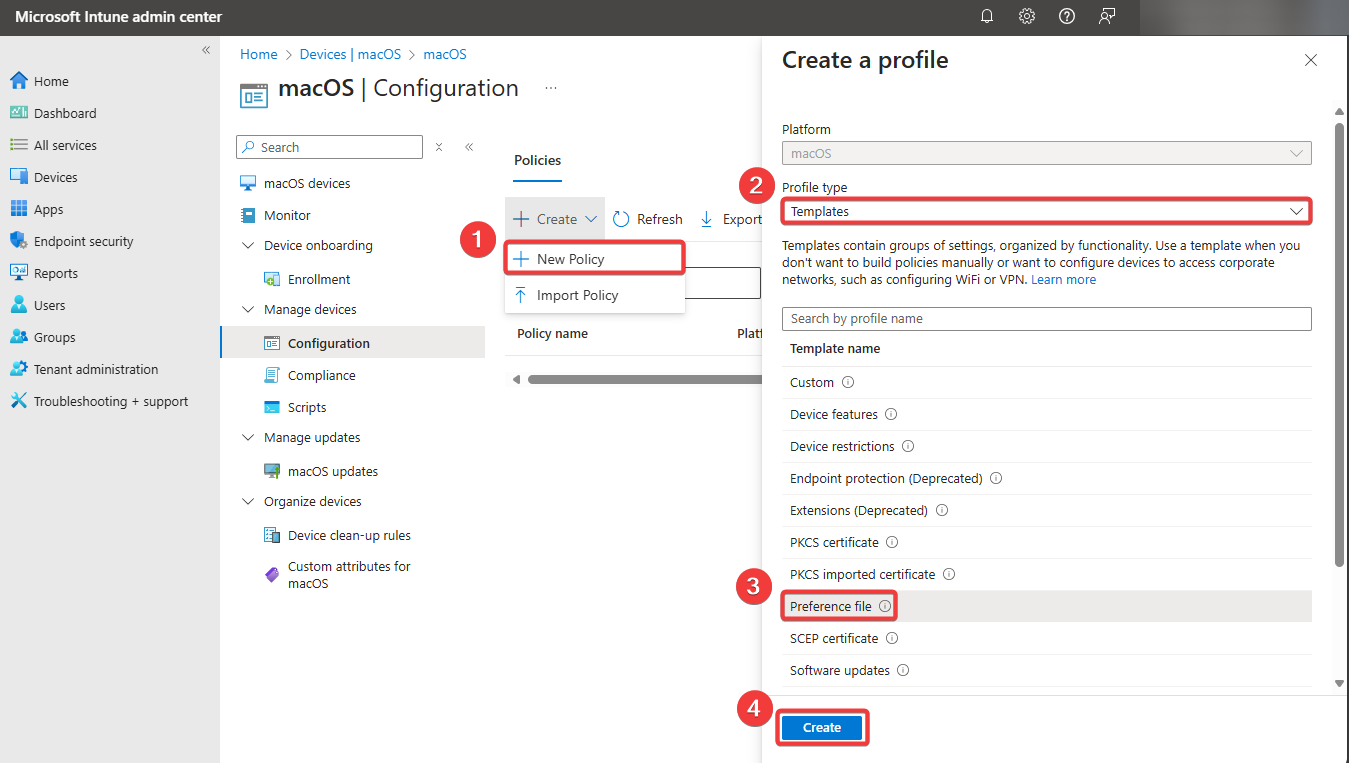The height and width of the screenshot is (763, 1349).
Task: Click the Refresh icon in toolbar
Action: [x=621, y=219]
